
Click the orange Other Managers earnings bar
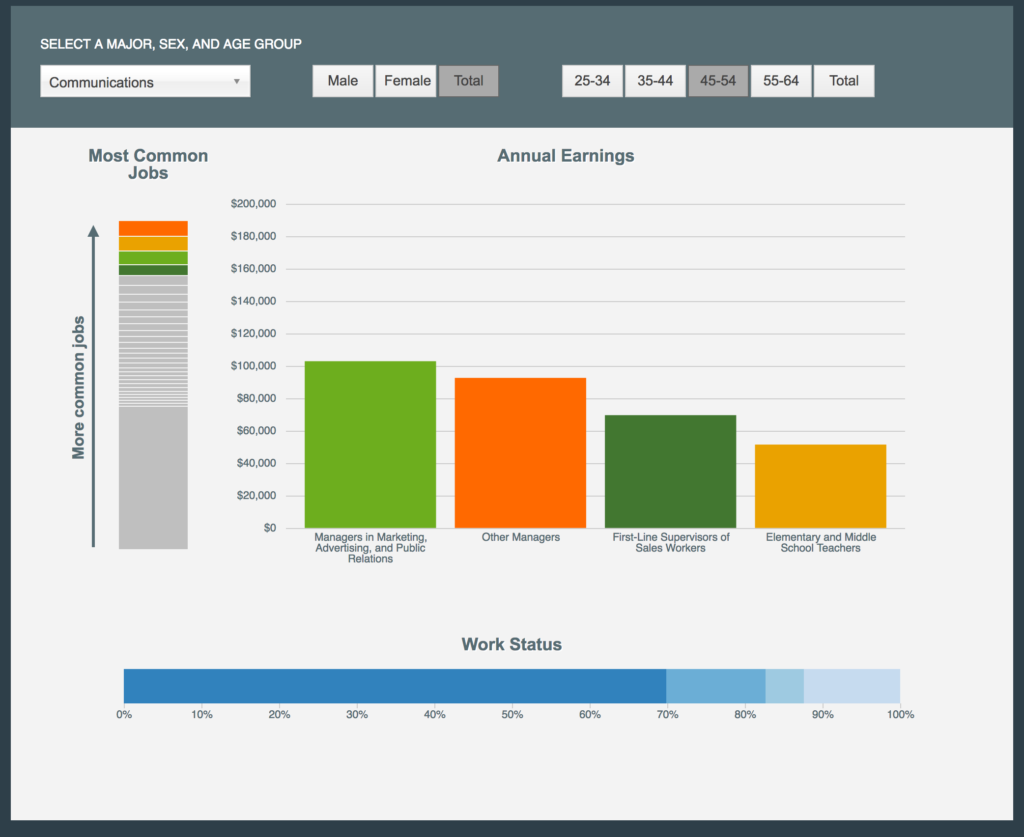click(x=520, y=453)
